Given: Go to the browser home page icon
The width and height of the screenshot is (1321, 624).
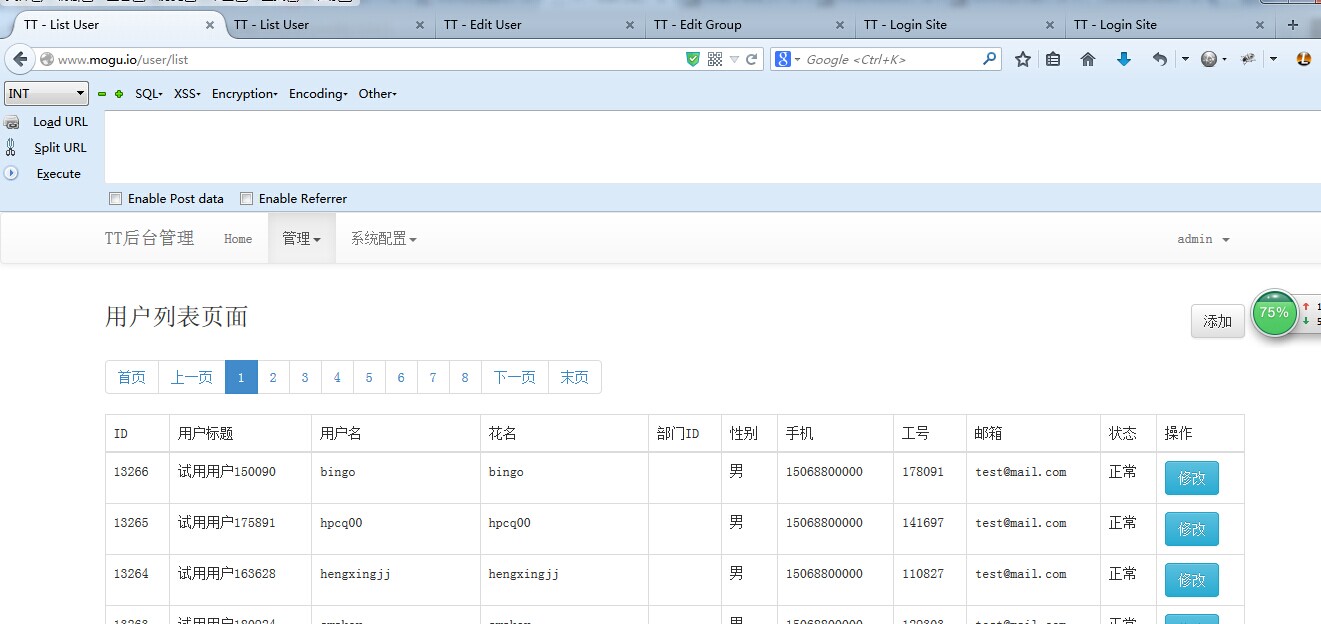Looking at the screenshot, I should point(1088,59).
